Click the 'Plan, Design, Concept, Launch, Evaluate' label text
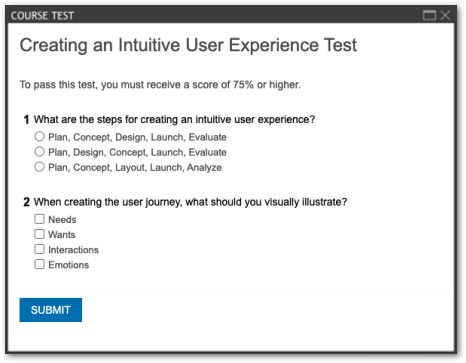Screen dimensions: 466x363 click(137, 152)
